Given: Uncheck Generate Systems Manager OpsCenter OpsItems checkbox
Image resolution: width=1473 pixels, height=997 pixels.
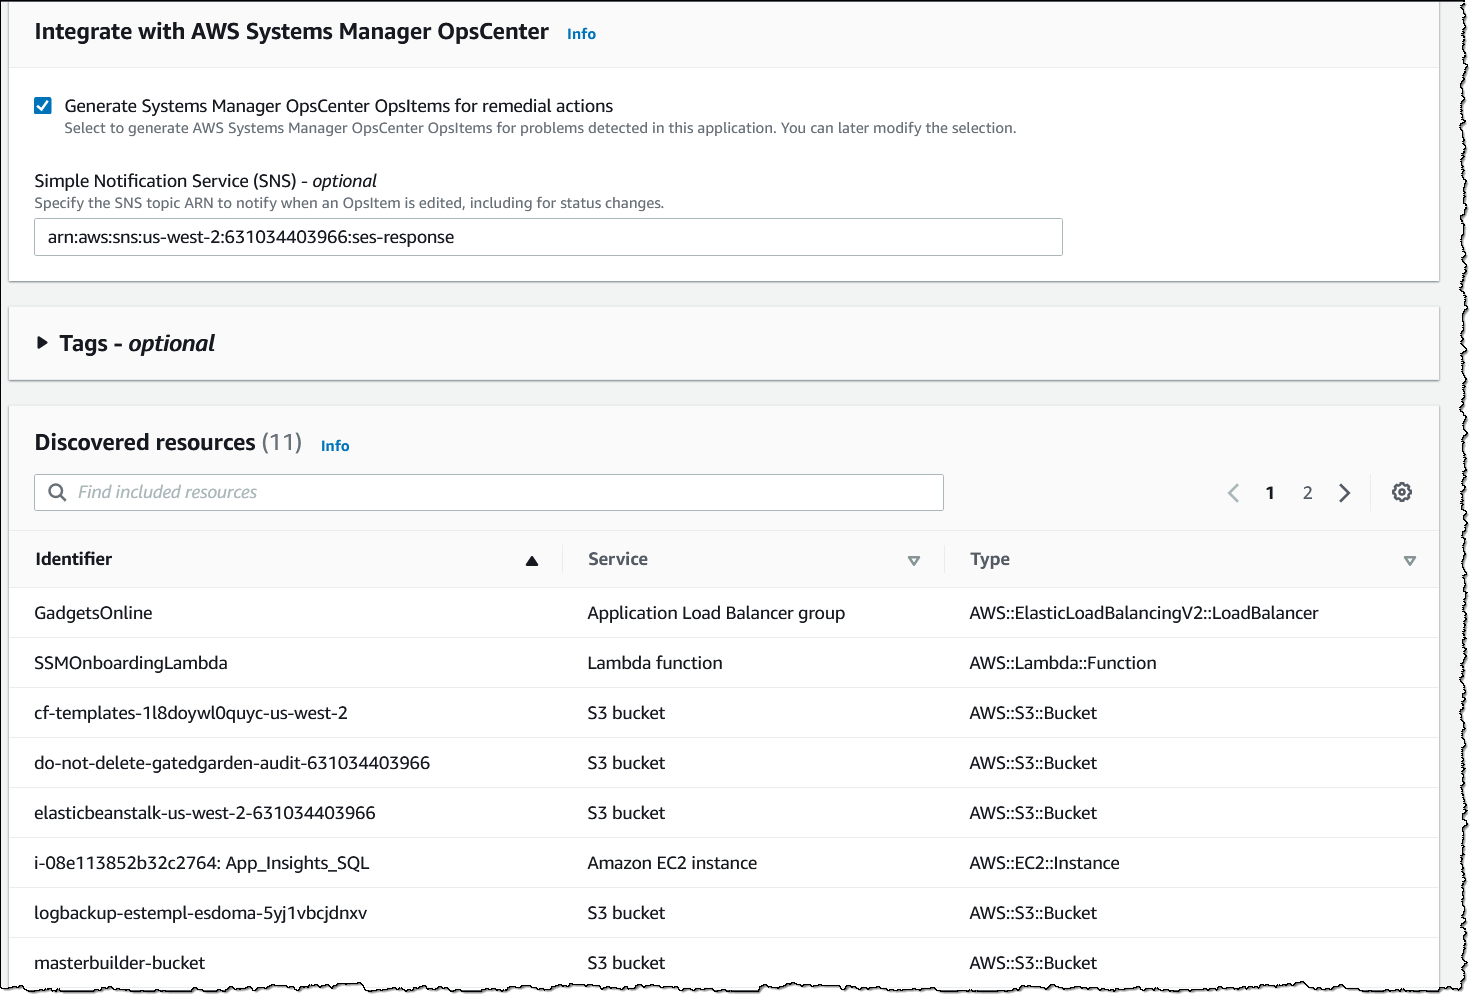Looking at the screenshot, I should tap(43, 106).
